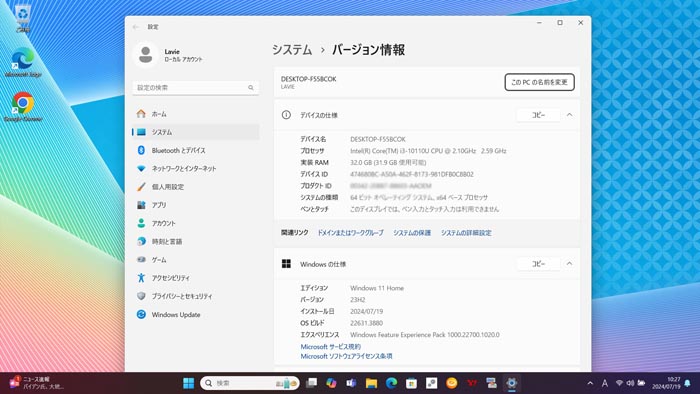Click the processor value Intel Core i3-10110U

(x=428, y=151)
